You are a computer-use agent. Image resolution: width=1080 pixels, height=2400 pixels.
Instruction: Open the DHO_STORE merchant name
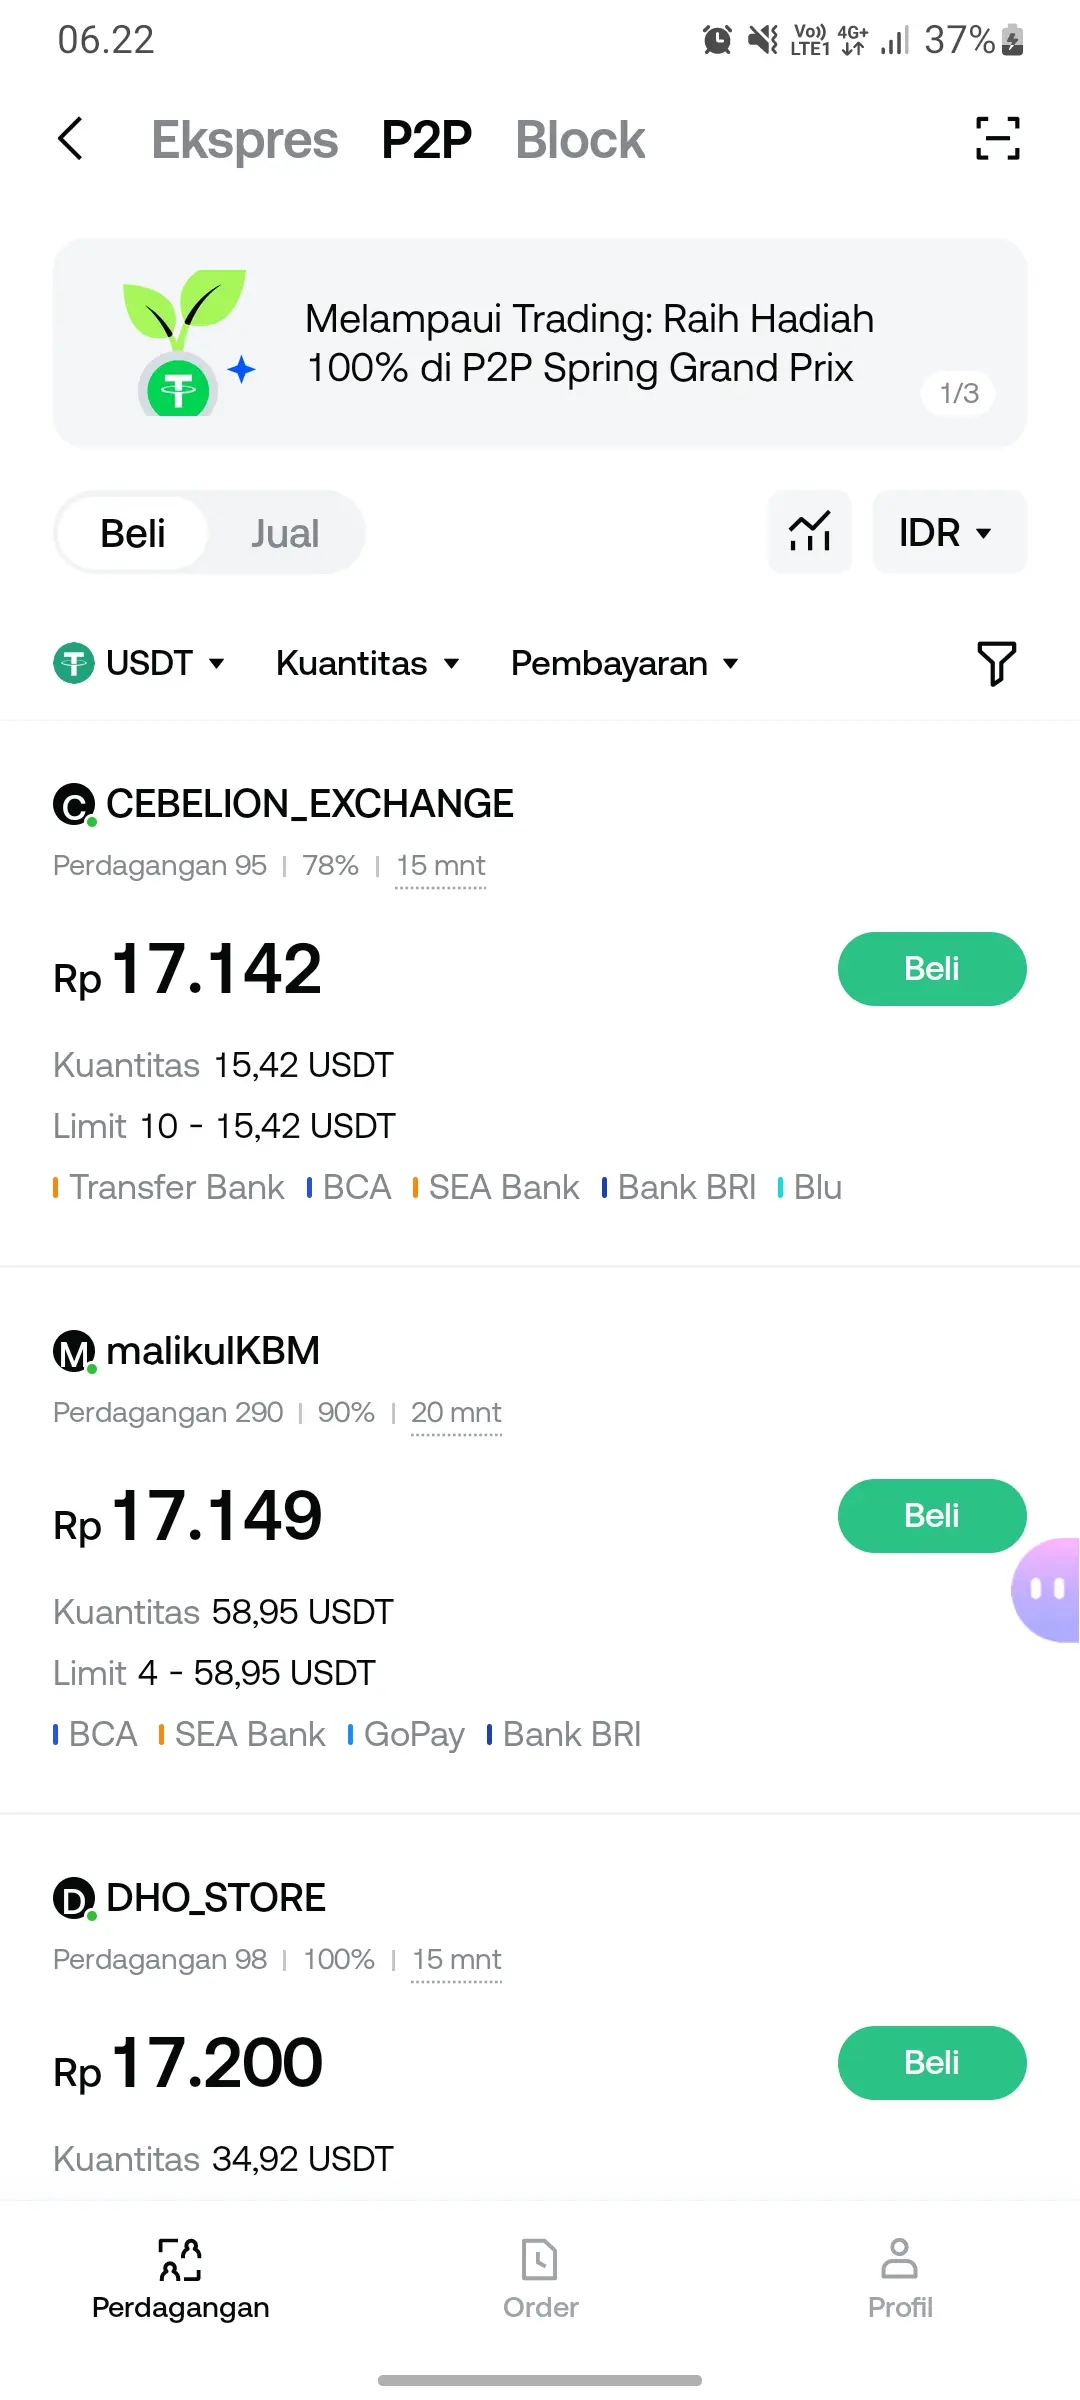click(x=215, y=1898)
